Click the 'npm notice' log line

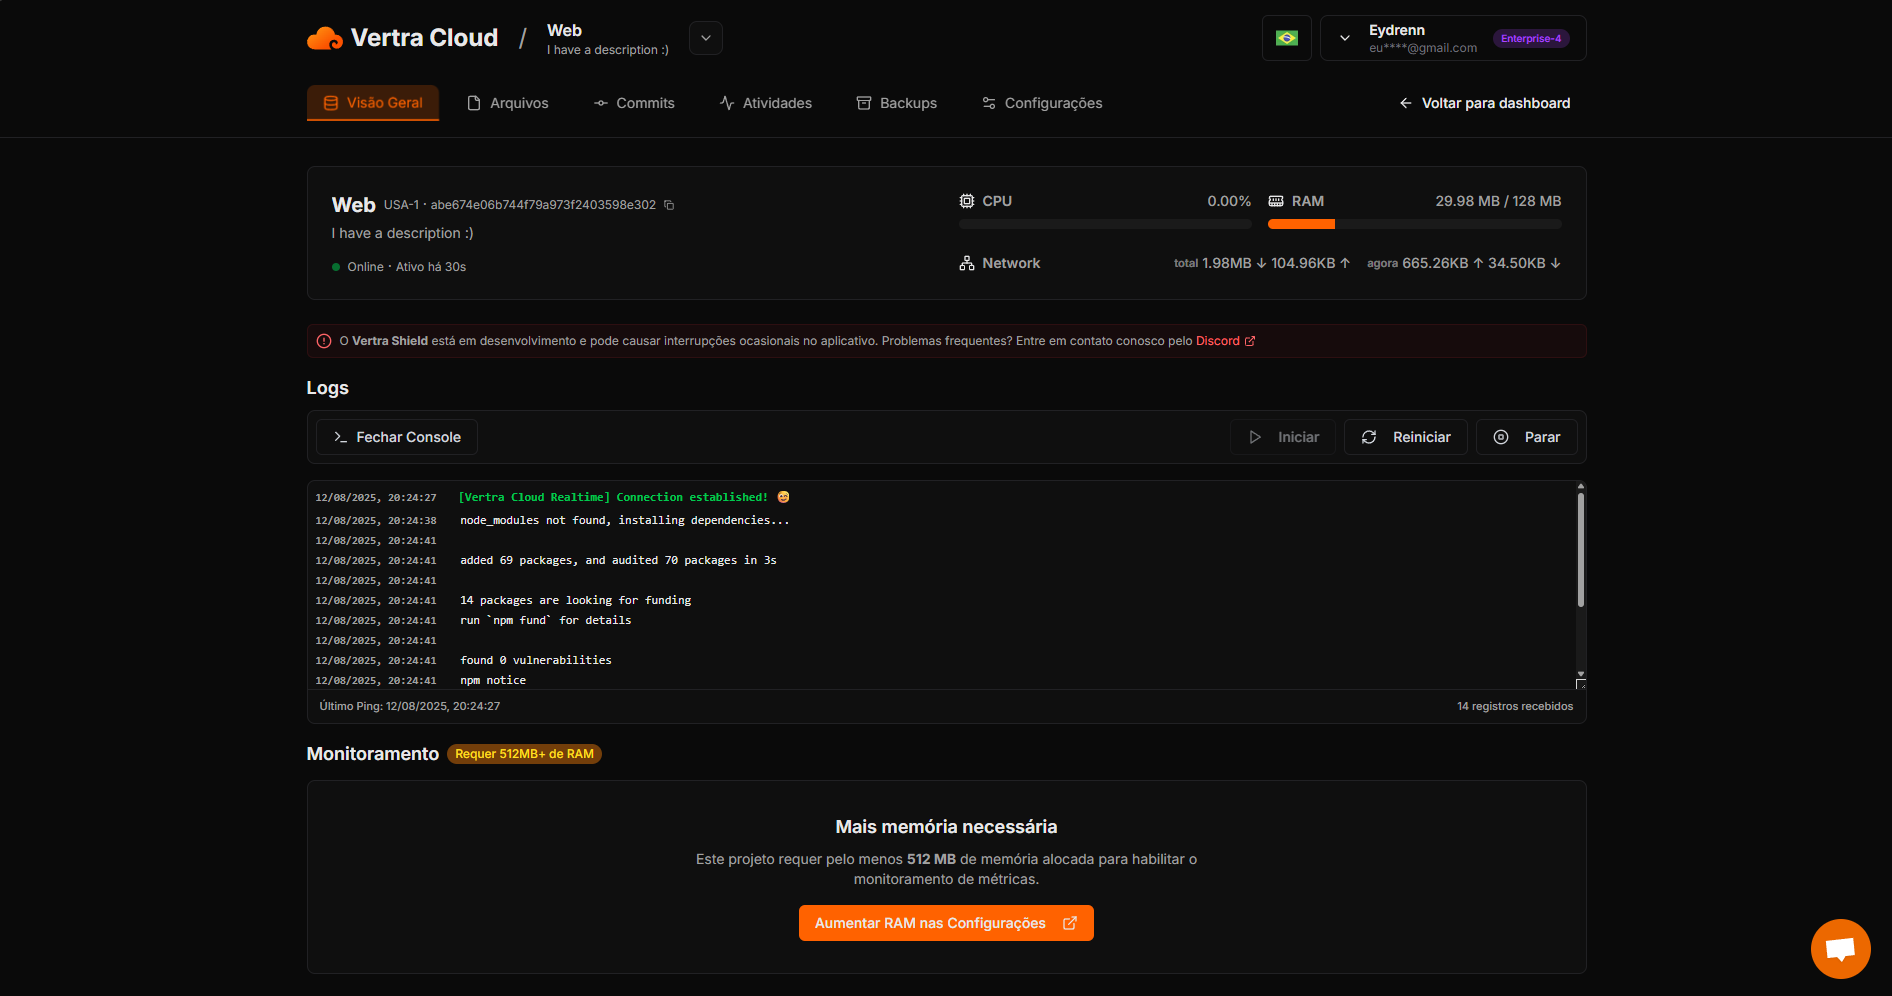[493, 680]
